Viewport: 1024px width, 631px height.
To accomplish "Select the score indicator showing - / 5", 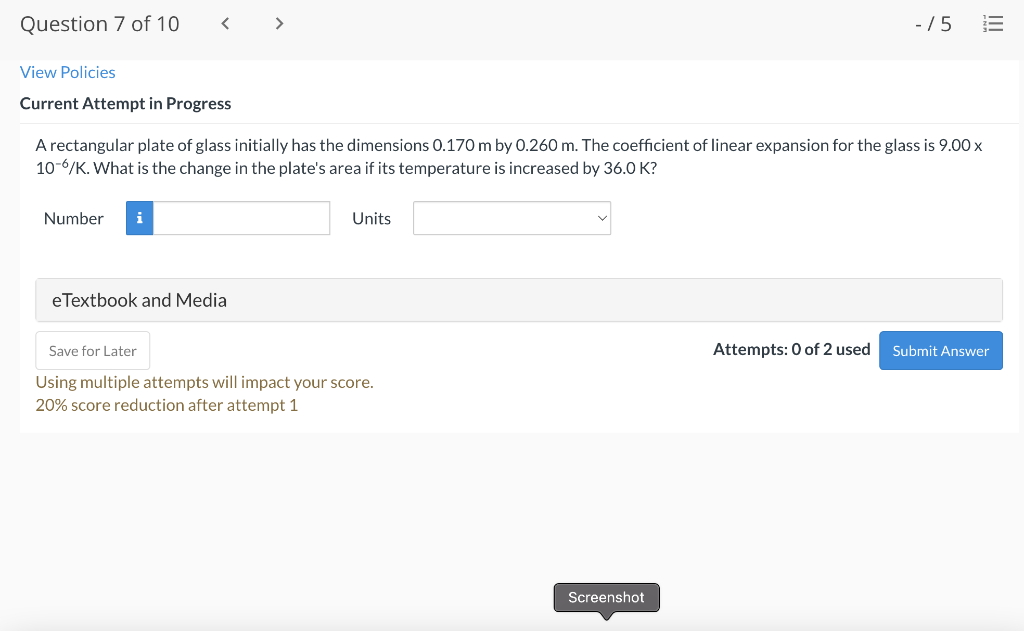I will [x=933, y=23].
